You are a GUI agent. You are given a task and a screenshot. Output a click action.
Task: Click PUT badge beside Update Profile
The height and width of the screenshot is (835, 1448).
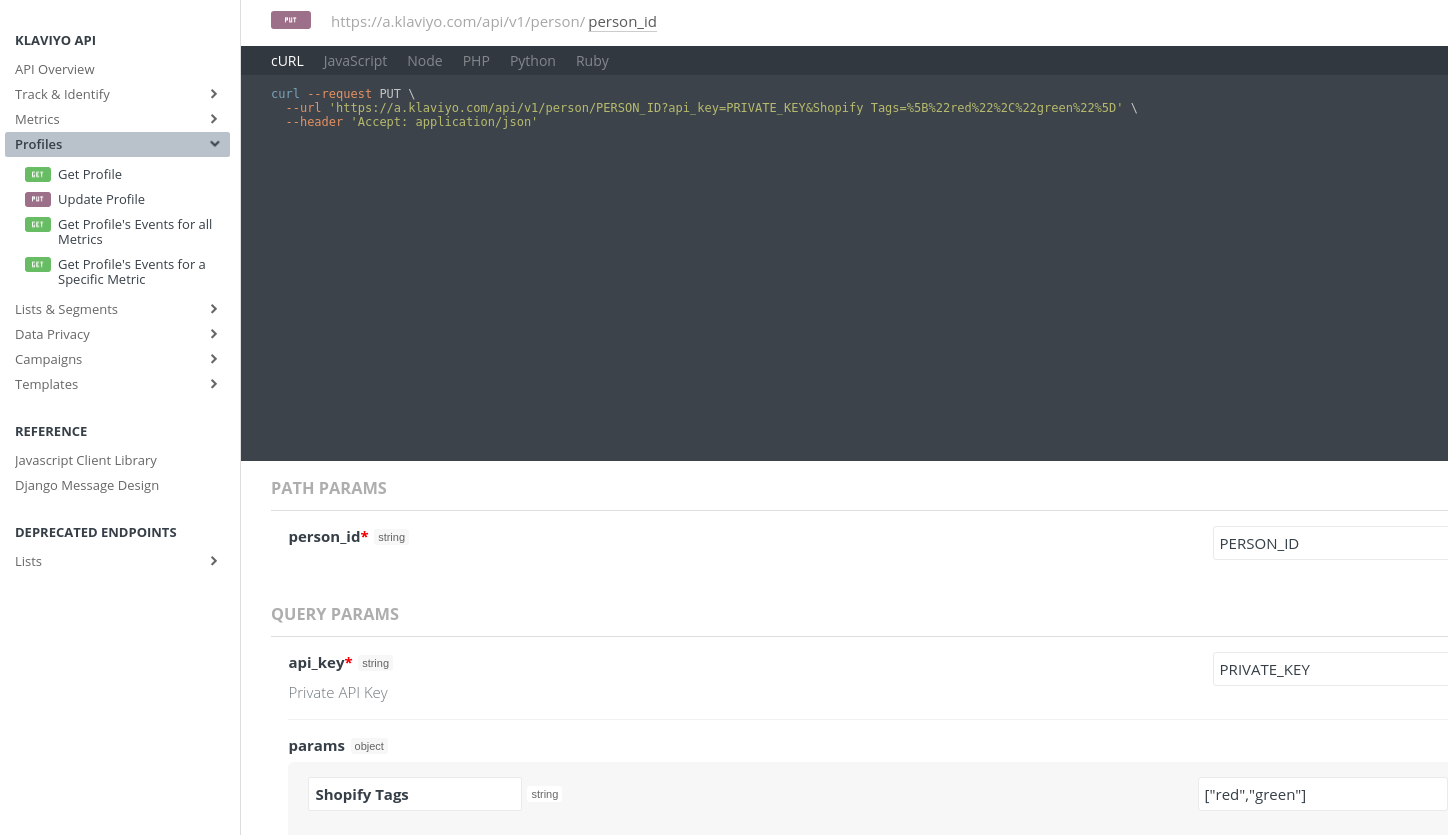(38, 199)
